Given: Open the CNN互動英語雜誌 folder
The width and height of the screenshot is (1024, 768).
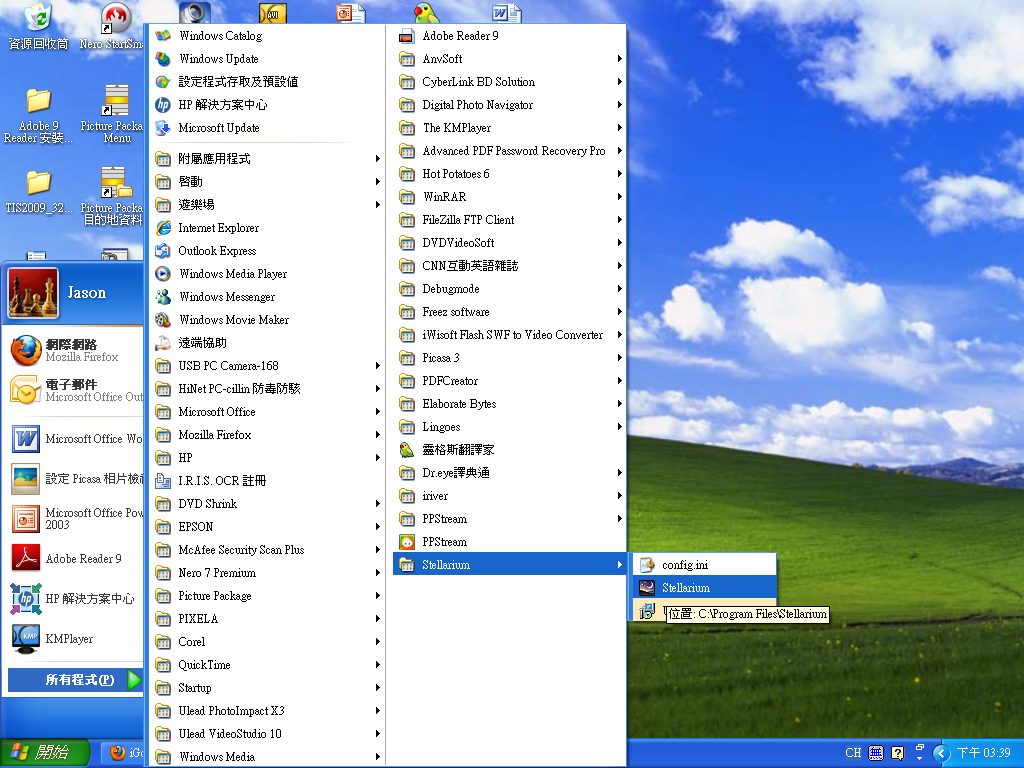Looking at the screenshot, I should [x=509, y=266].
